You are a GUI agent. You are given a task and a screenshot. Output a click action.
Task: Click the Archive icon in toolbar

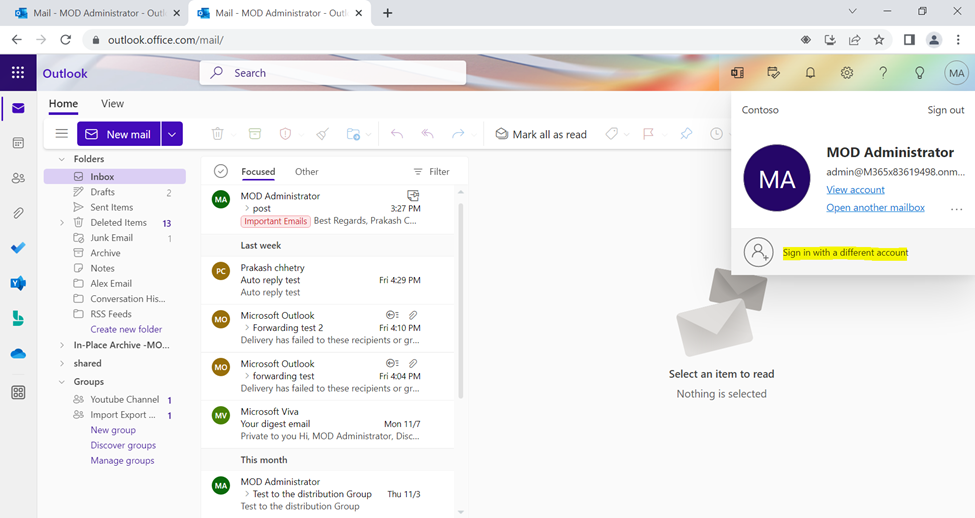[255, 134]
